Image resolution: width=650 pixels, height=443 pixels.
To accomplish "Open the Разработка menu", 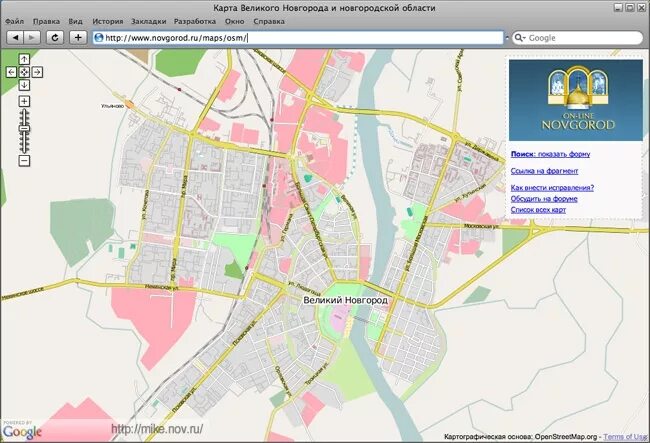I will pyautogui.click(x=195, y=21).
